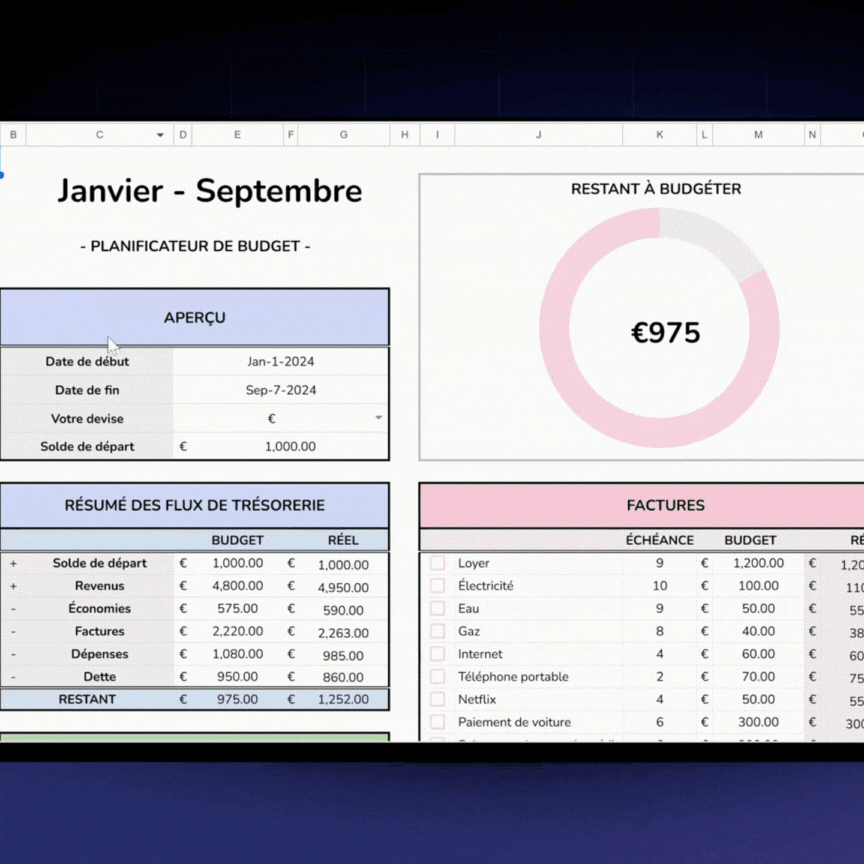Click the pink donut chart ring
Image resolution: width=864 pixels, height=864 pixels.
click(x=555, y=330)
